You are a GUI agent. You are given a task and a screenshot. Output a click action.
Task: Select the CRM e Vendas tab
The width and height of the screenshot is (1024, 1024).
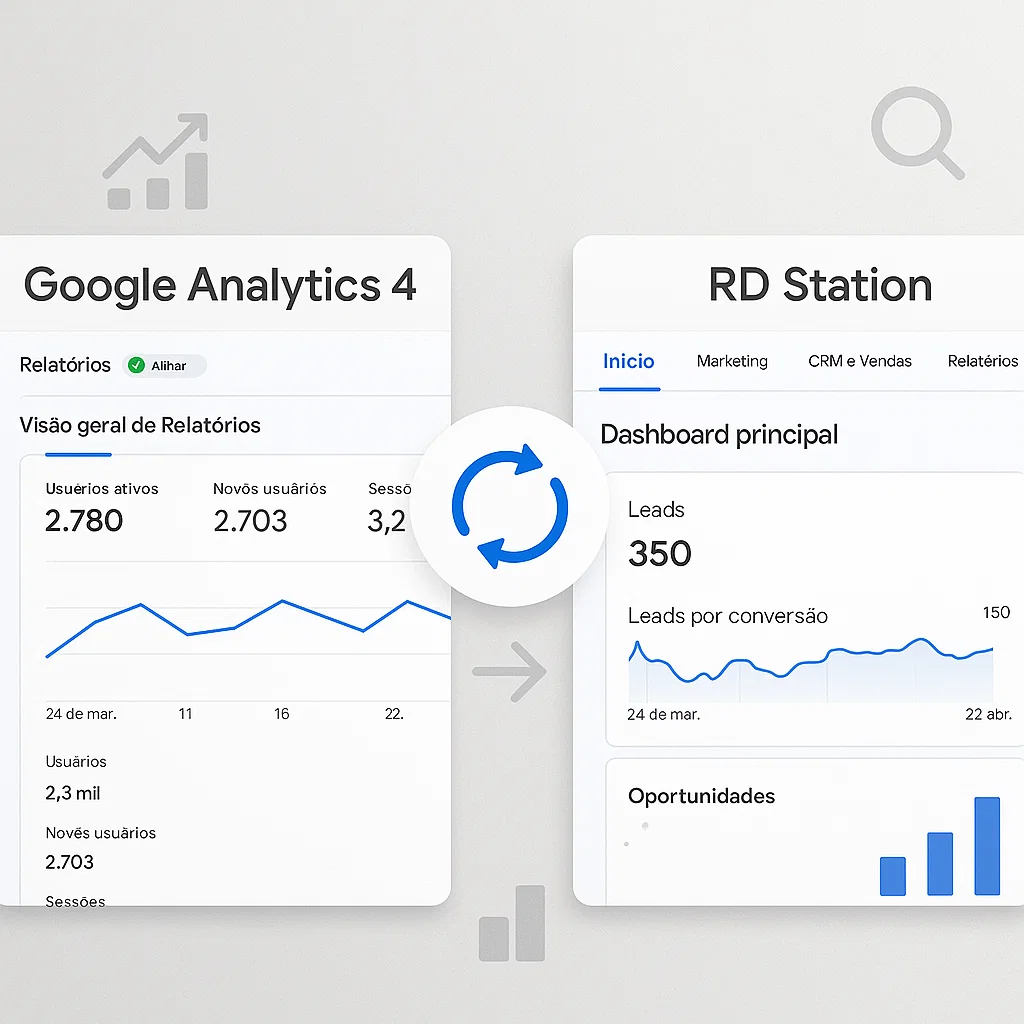[859, 361]
